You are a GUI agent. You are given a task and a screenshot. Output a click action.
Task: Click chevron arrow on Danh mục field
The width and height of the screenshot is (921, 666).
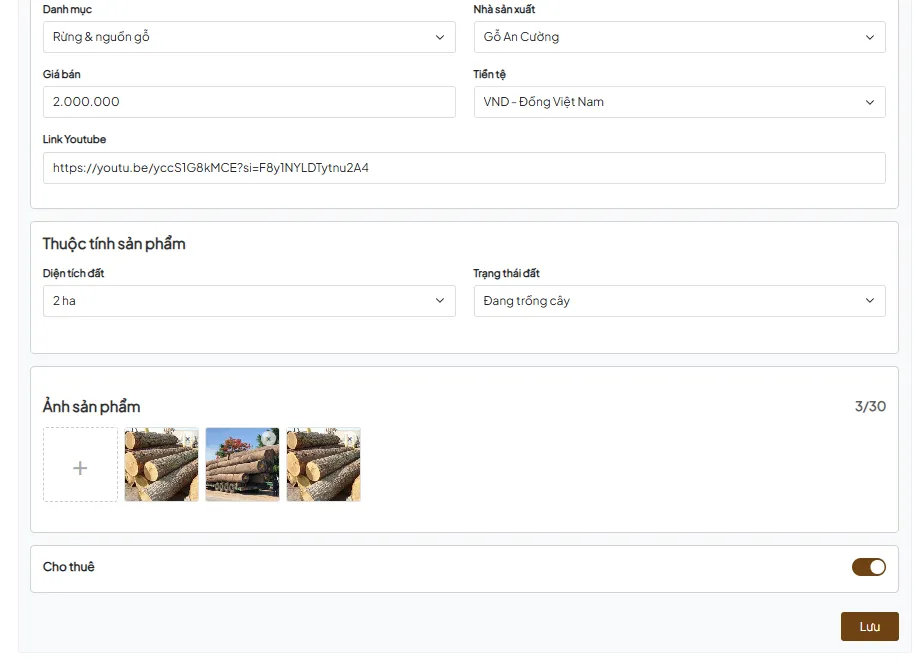click(439, 37)
